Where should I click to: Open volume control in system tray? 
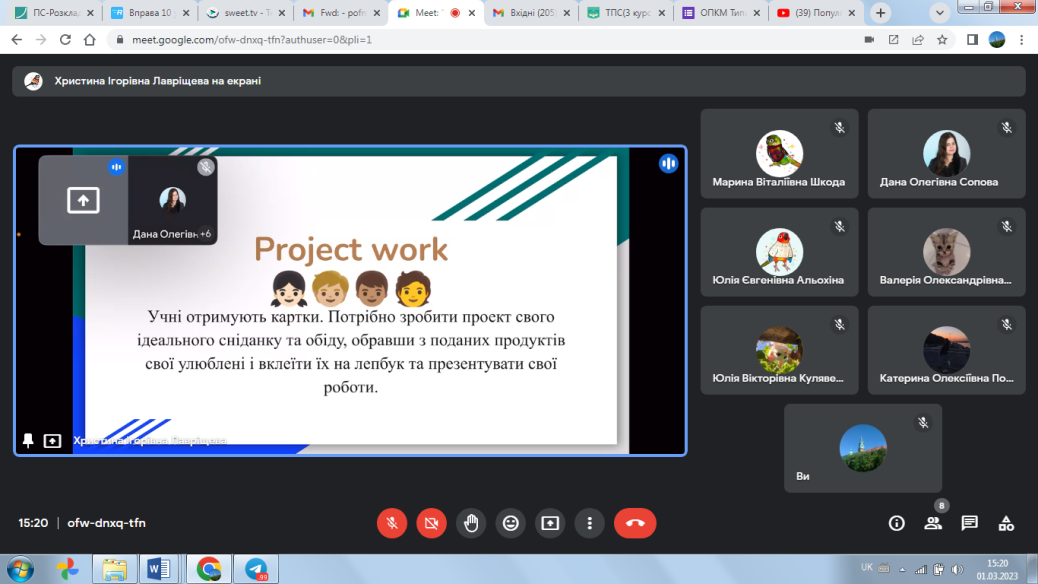pyautogui.click(x=957, y=569)
